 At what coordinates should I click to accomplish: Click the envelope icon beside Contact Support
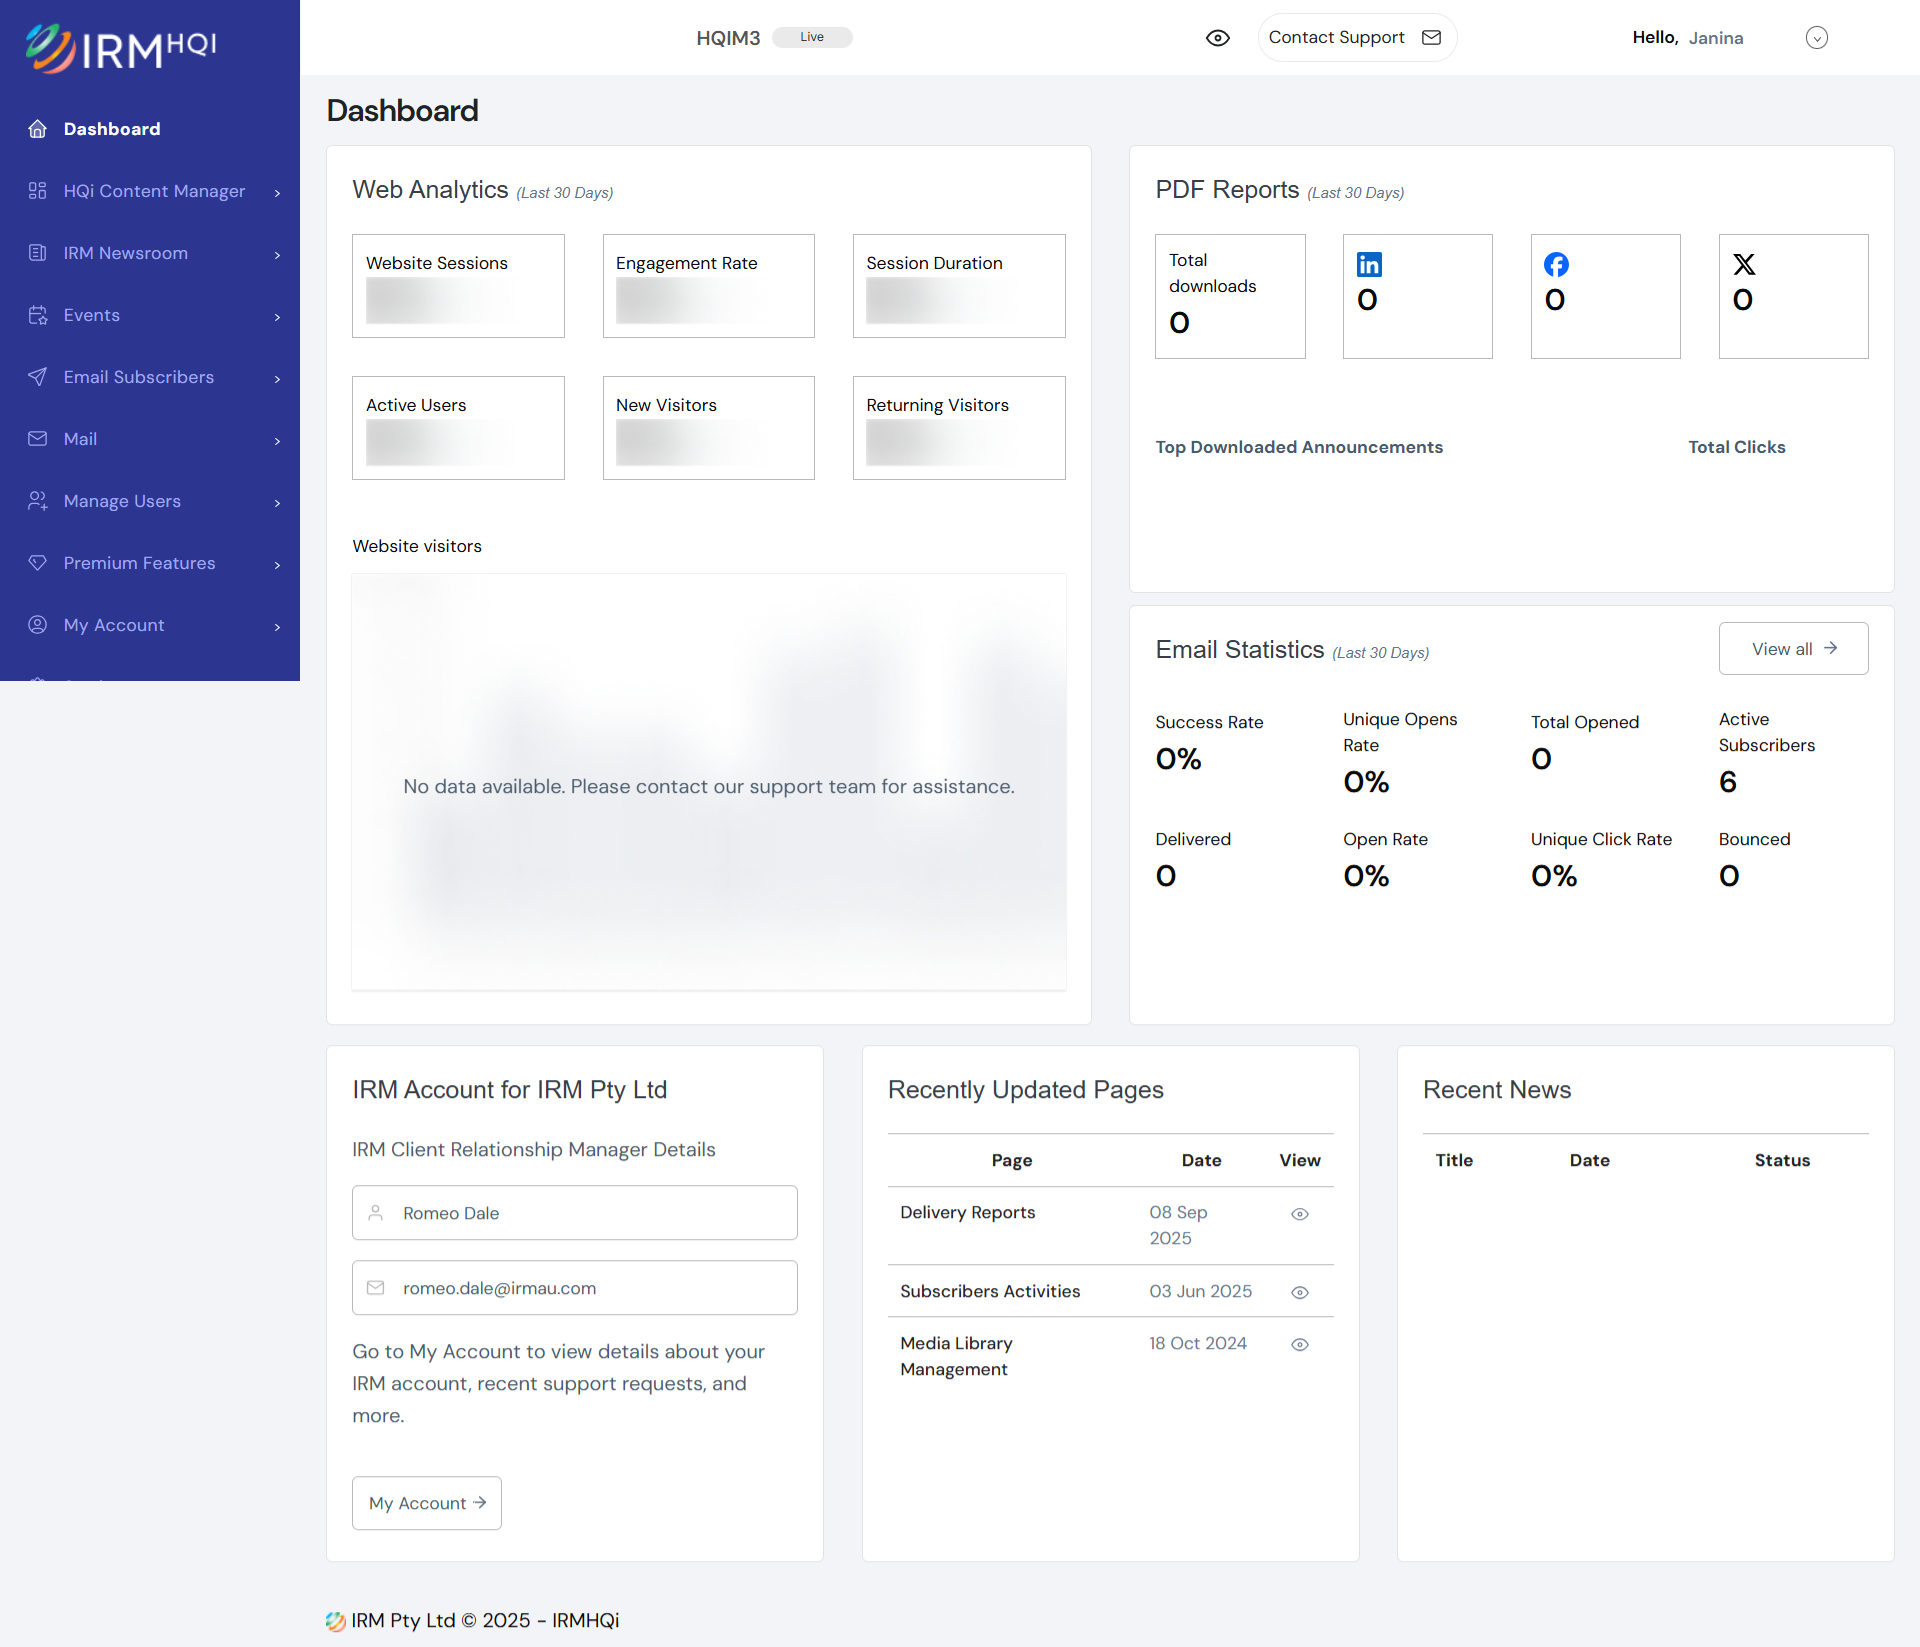[x=1432, y=37]
